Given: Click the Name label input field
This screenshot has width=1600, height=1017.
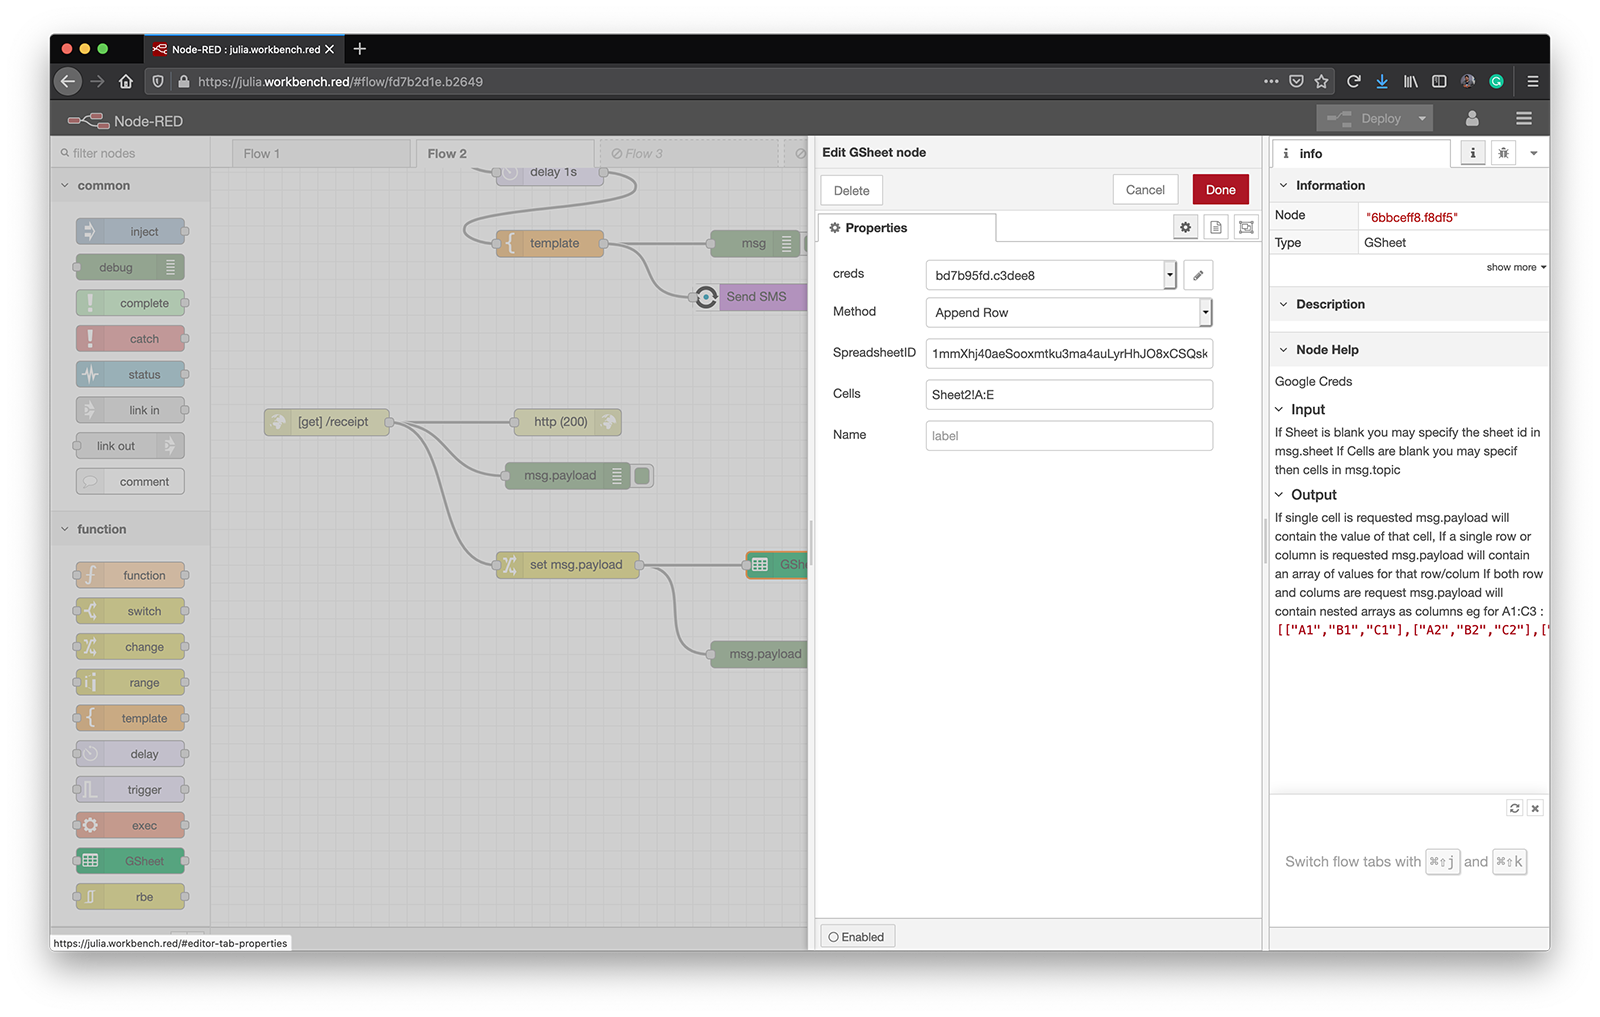Looking at the screenshot, I should click(1069, 436).
